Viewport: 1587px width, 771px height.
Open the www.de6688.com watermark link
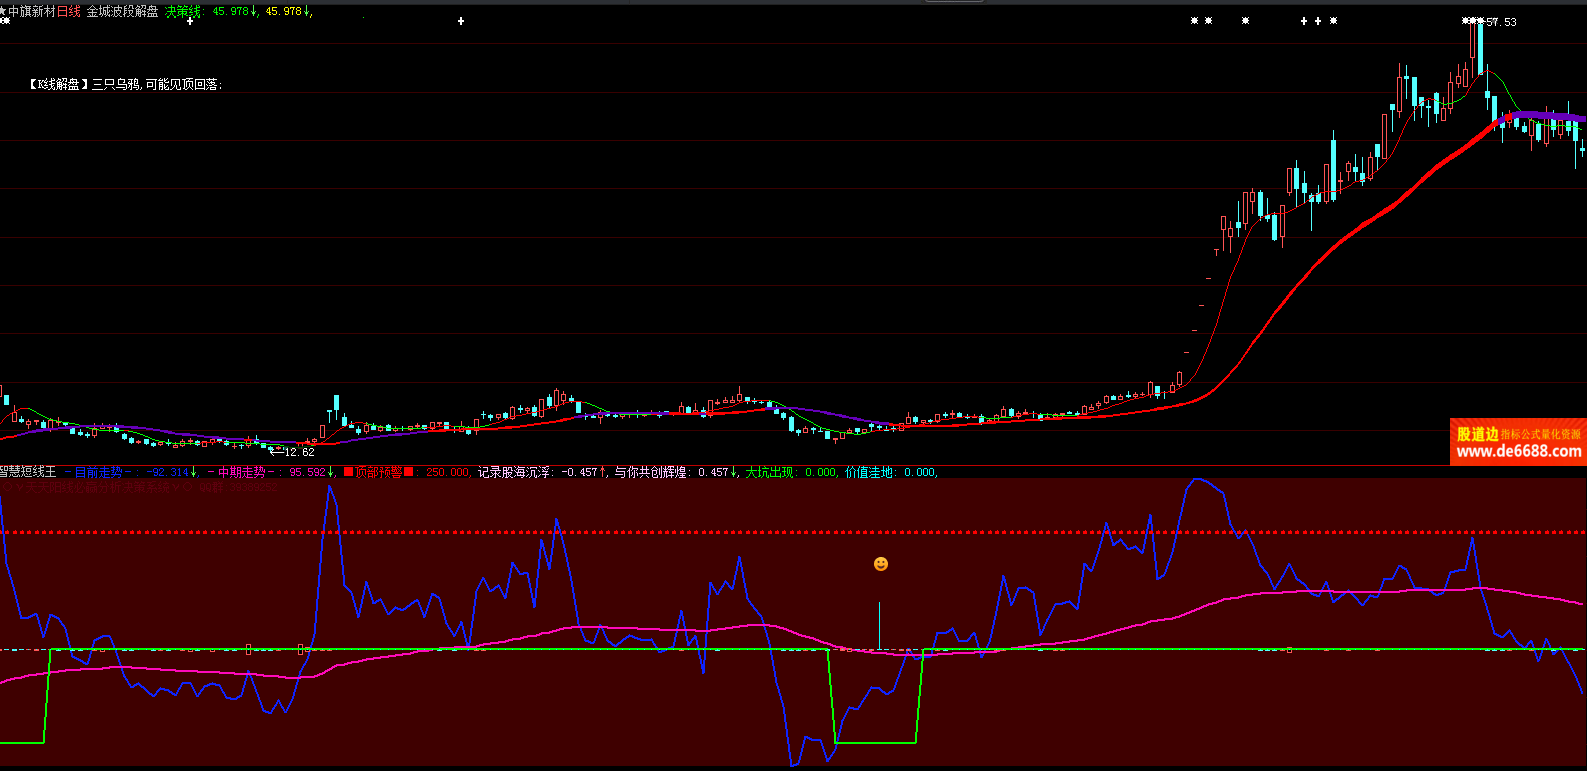tap(1518, 452)
